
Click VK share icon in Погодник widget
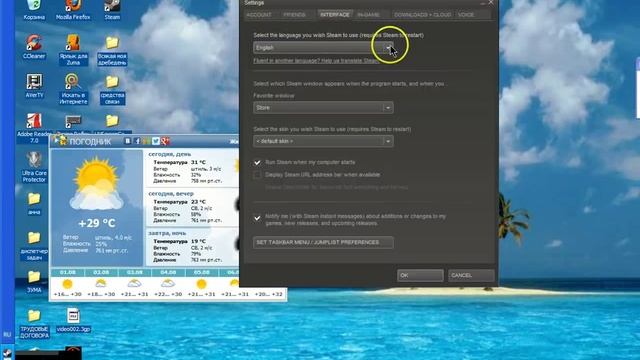click(x=128, y=141)
